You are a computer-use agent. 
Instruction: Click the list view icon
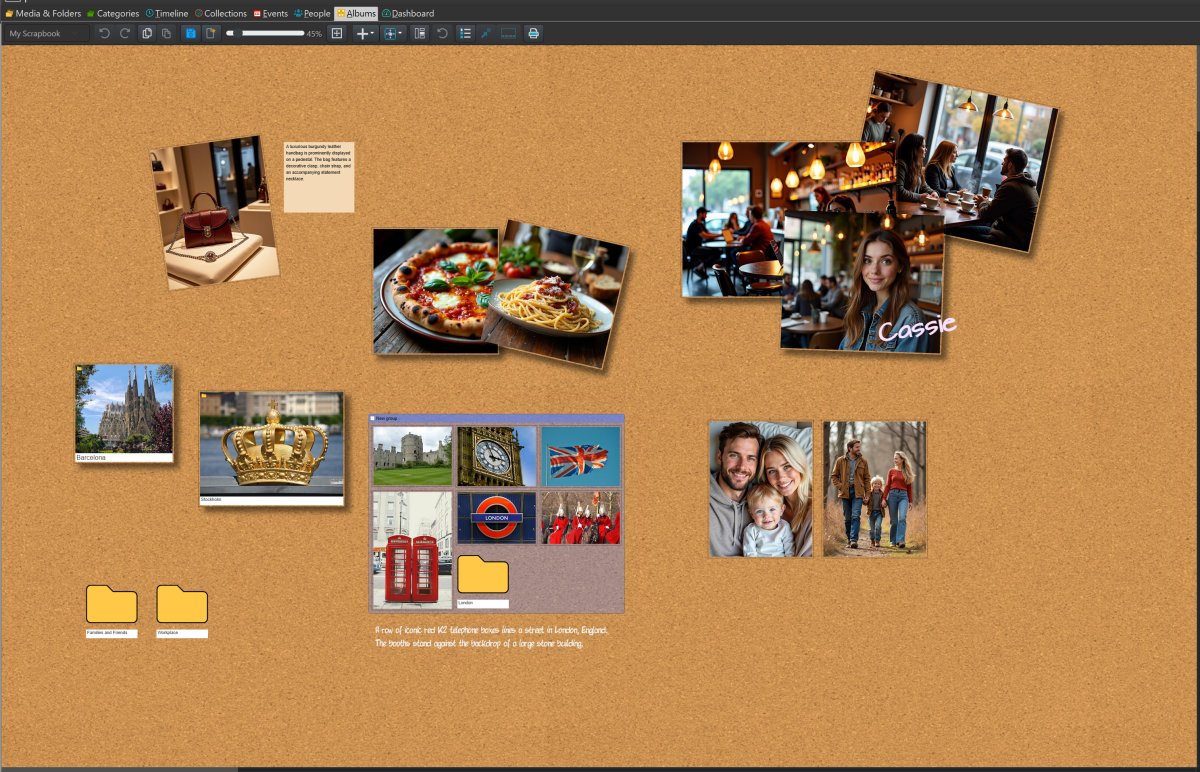click(465, 33)
